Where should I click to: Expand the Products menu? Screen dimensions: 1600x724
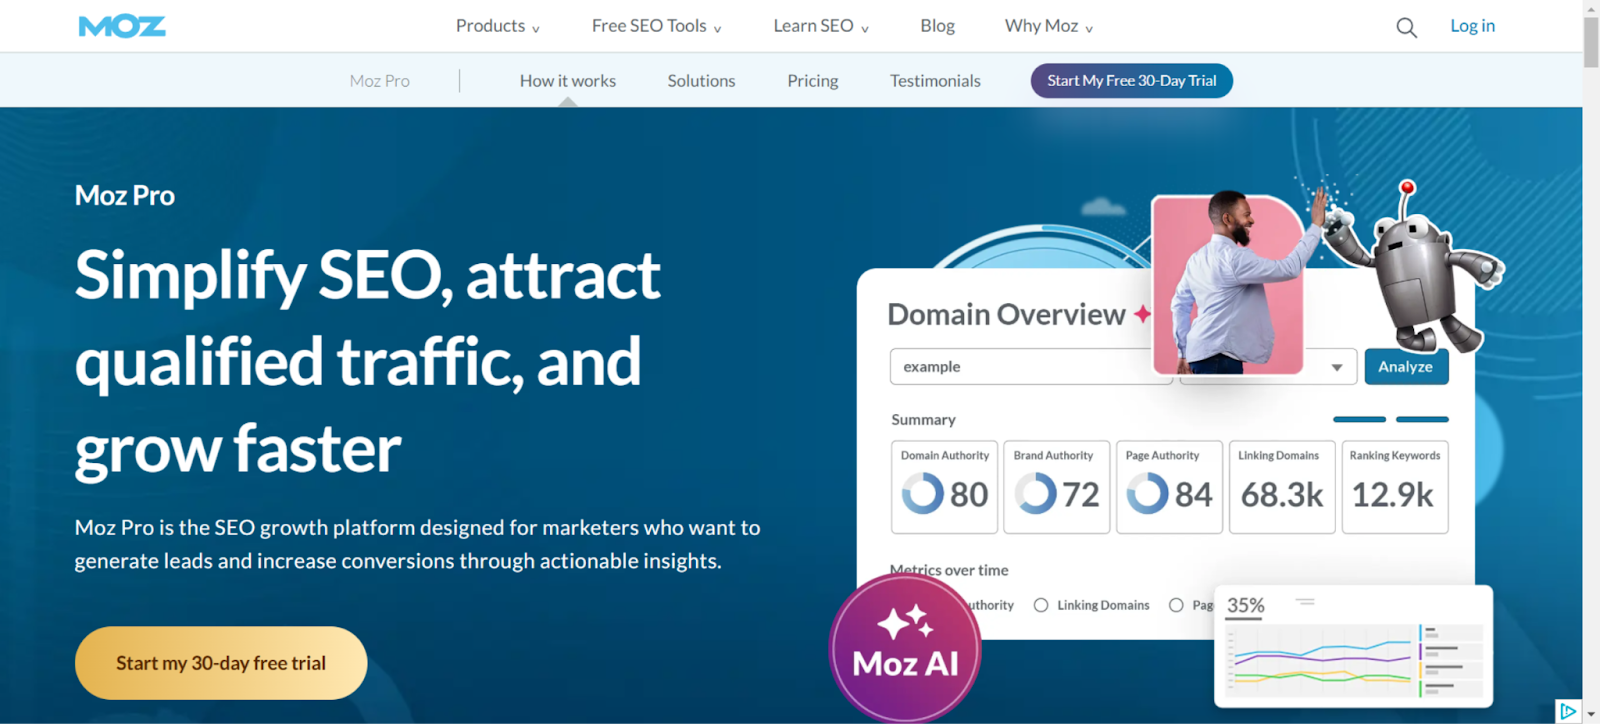[x=498, y=26]
